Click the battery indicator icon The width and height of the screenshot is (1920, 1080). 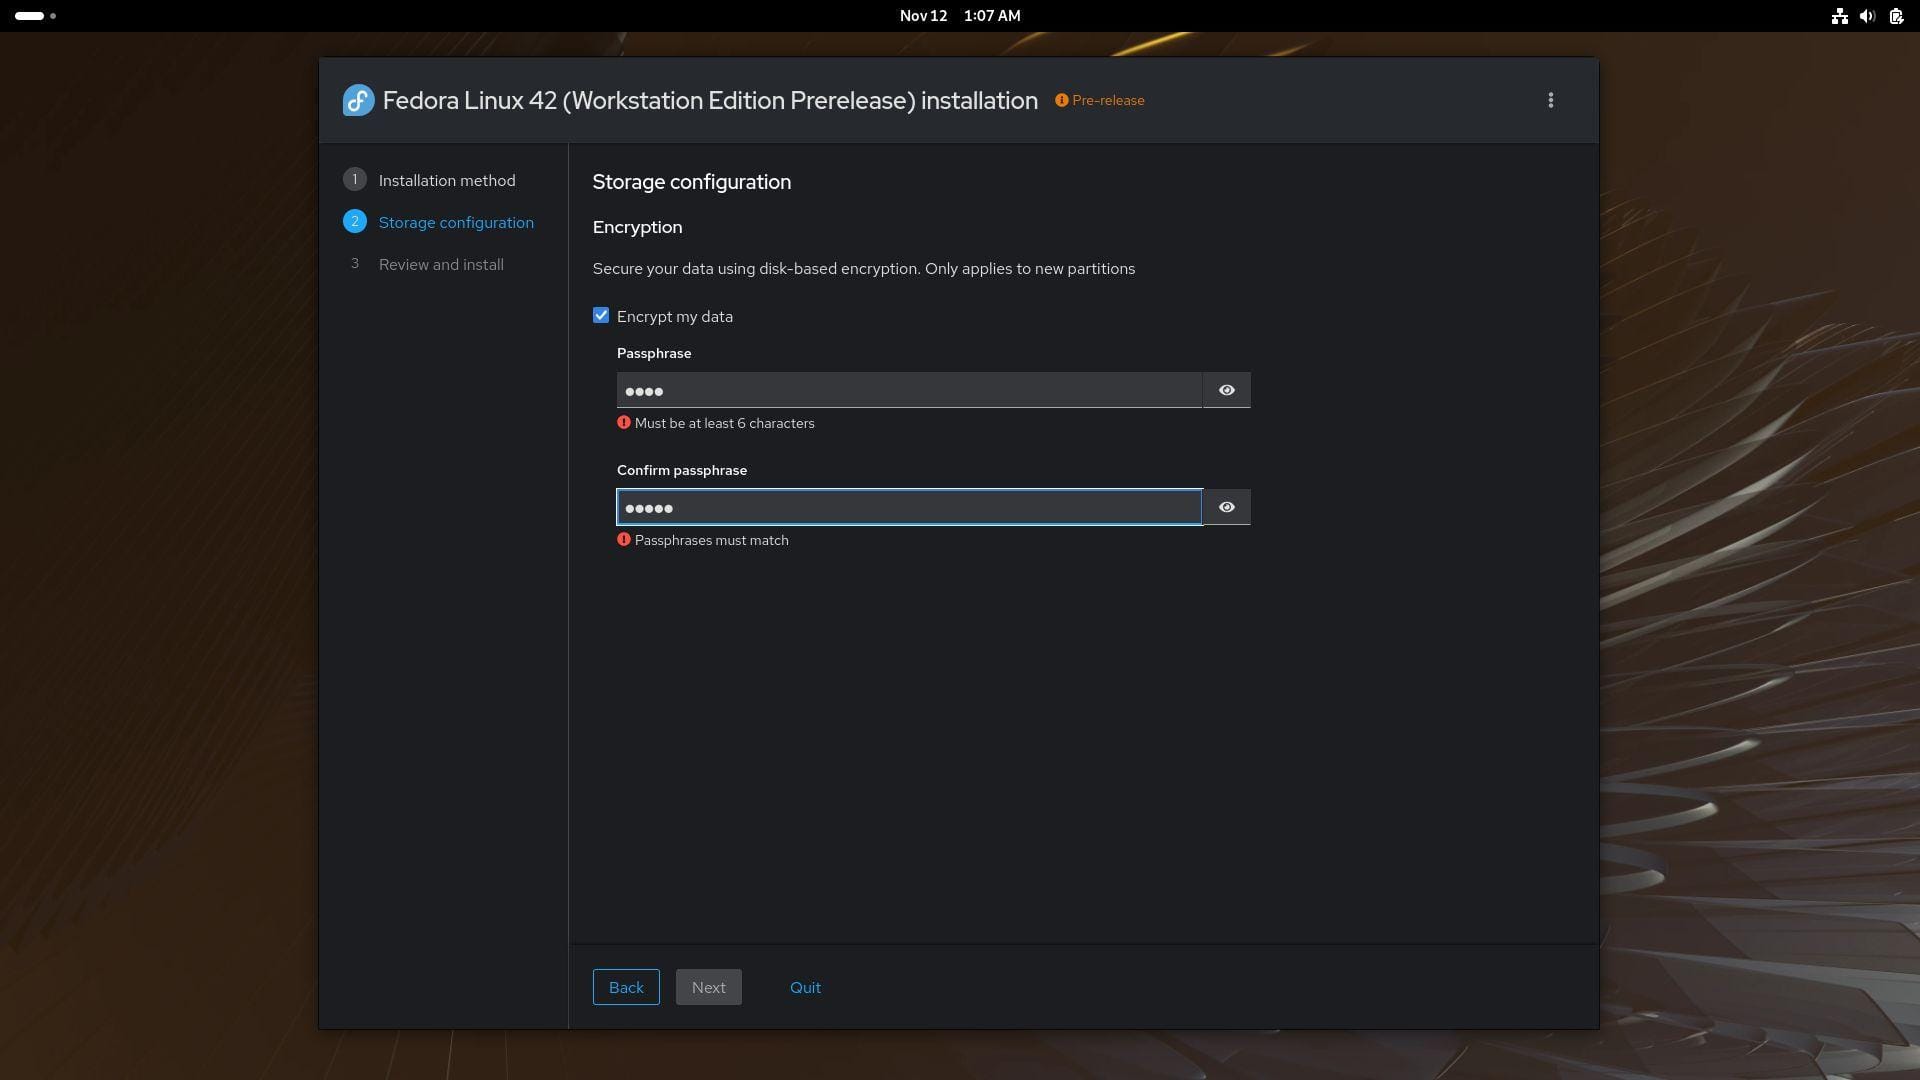click(x=1895, y=16)
